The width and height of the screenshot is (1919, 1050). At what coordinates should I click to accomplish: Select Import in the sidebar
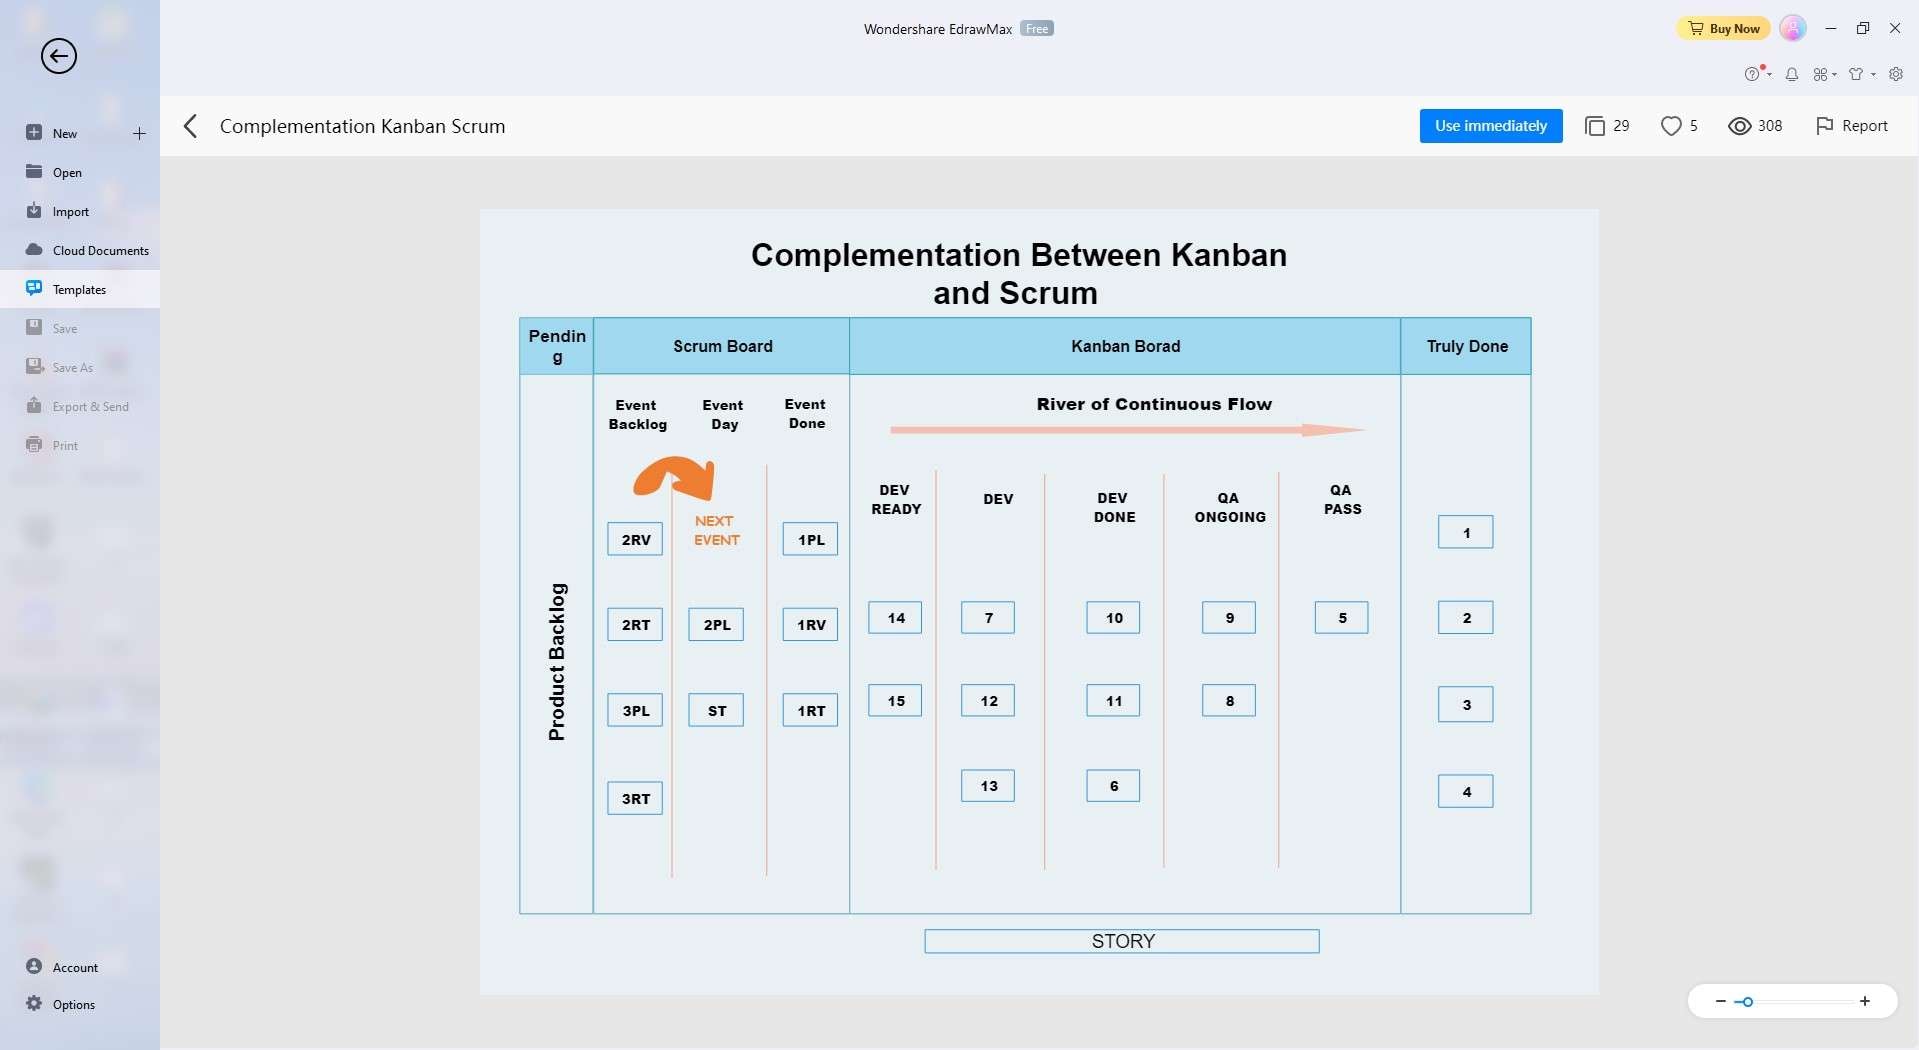pyautogui.click(x=70, y=211)
